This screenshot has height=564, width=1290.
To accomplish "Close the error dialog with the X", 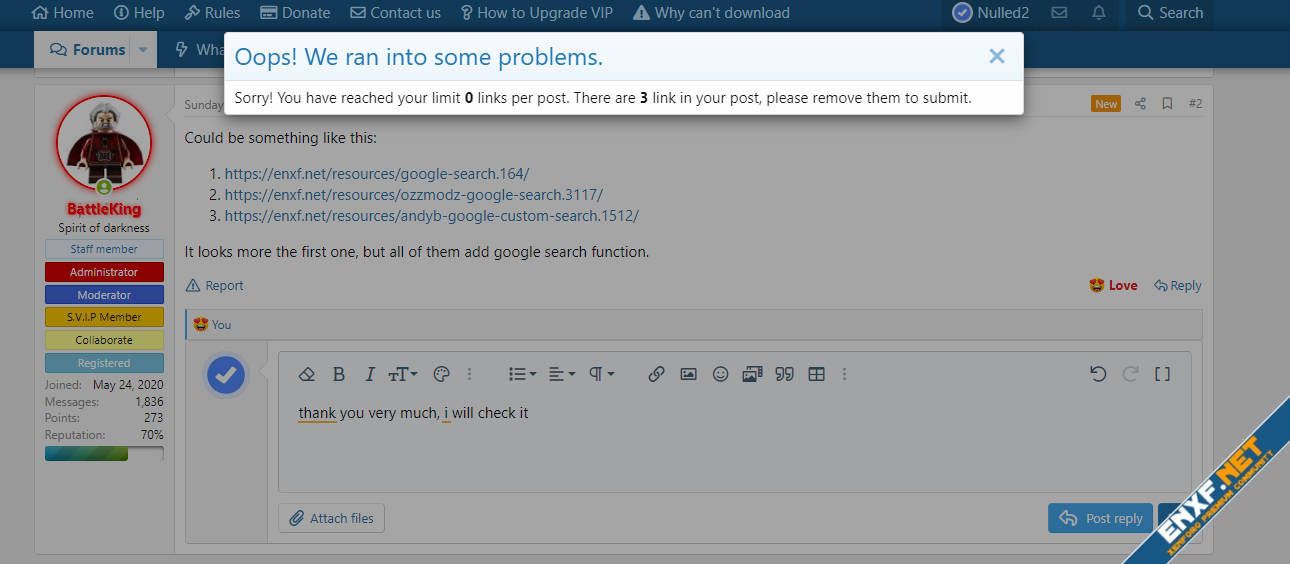I will (x=996, y=57).
